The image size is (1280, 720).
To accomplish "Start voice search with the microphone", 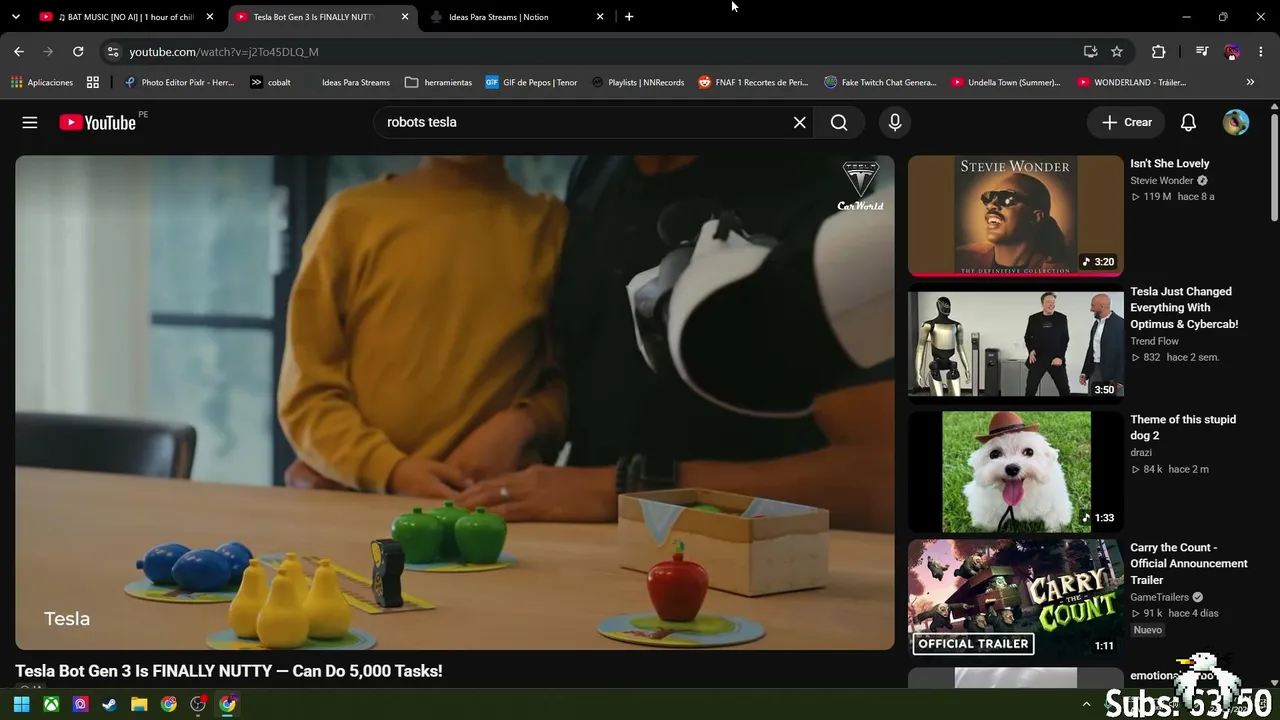I will pos(895,122).
